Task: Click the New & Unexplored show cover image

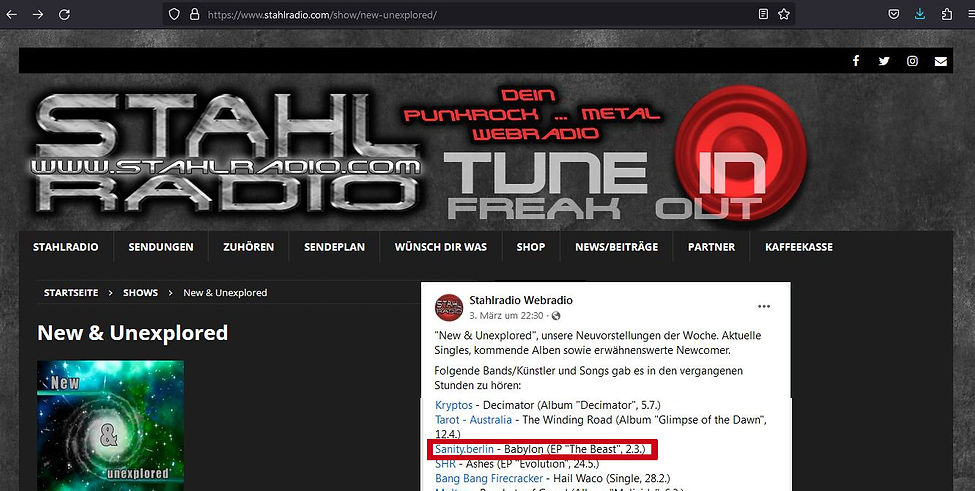Action: (111, 426)
